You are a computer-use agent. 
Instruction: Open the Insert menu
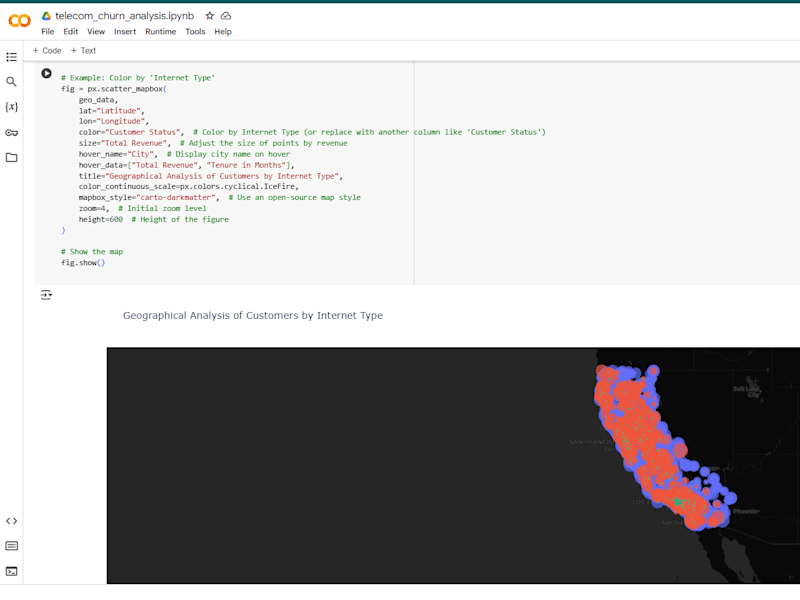click(x=125, y=32)
